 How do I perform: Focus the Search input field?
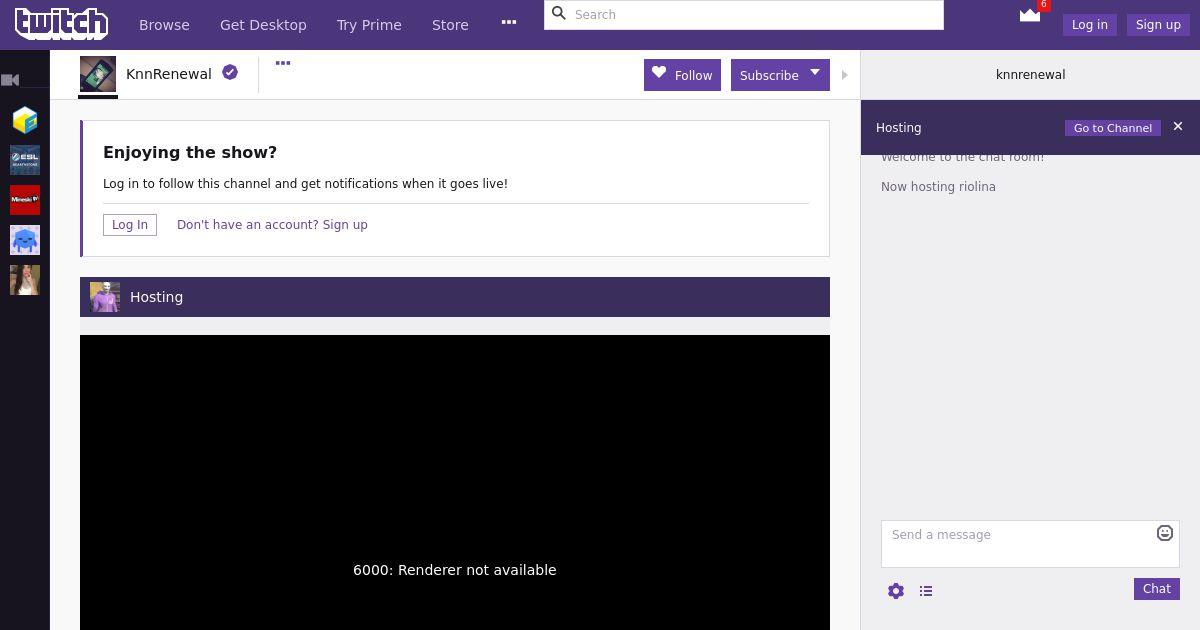click(x=744, y=15)
